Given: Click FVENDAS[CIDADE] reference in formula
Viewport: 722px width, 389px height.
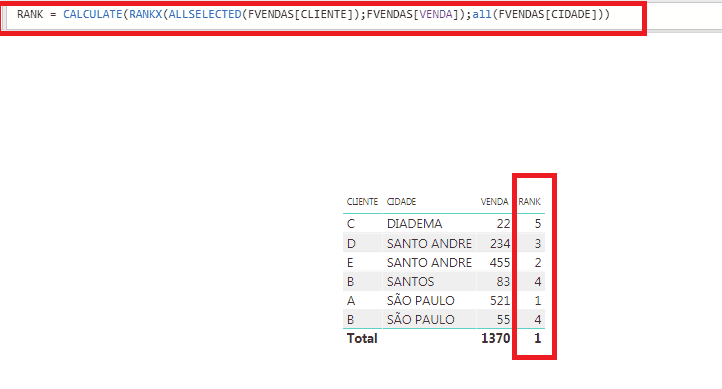Looking at the screenshot, I should point(547,15).
